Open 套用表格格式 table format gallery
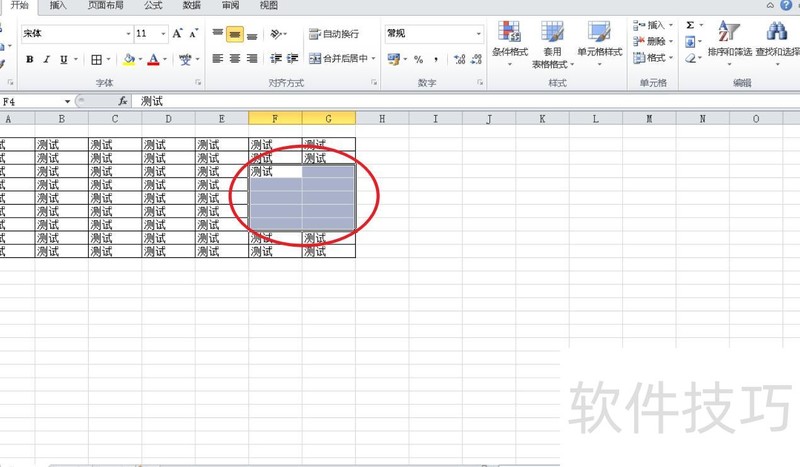Image resolution: width=800 pixels, height=467 pixels. (x=553, y=44)
